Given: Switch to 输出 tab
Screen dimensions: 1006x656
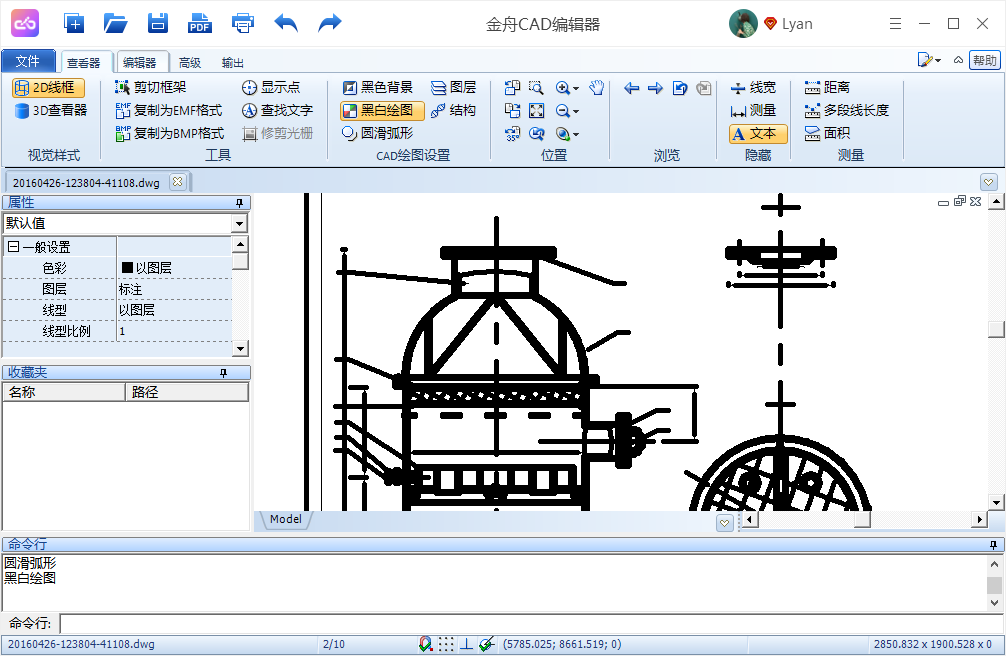Looking at the screenshot, I should tap(233, 62).
